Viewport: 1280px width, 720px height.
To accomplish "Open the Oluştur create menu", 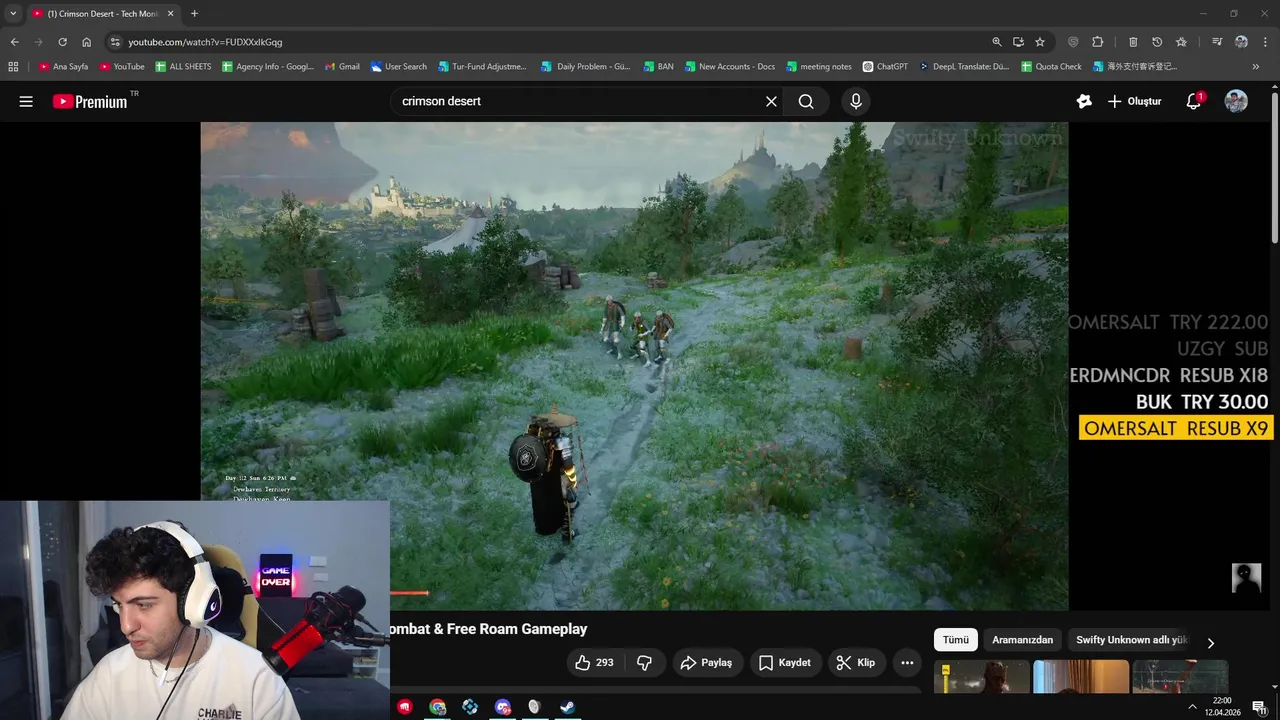I will click(x=1135, y=101).
